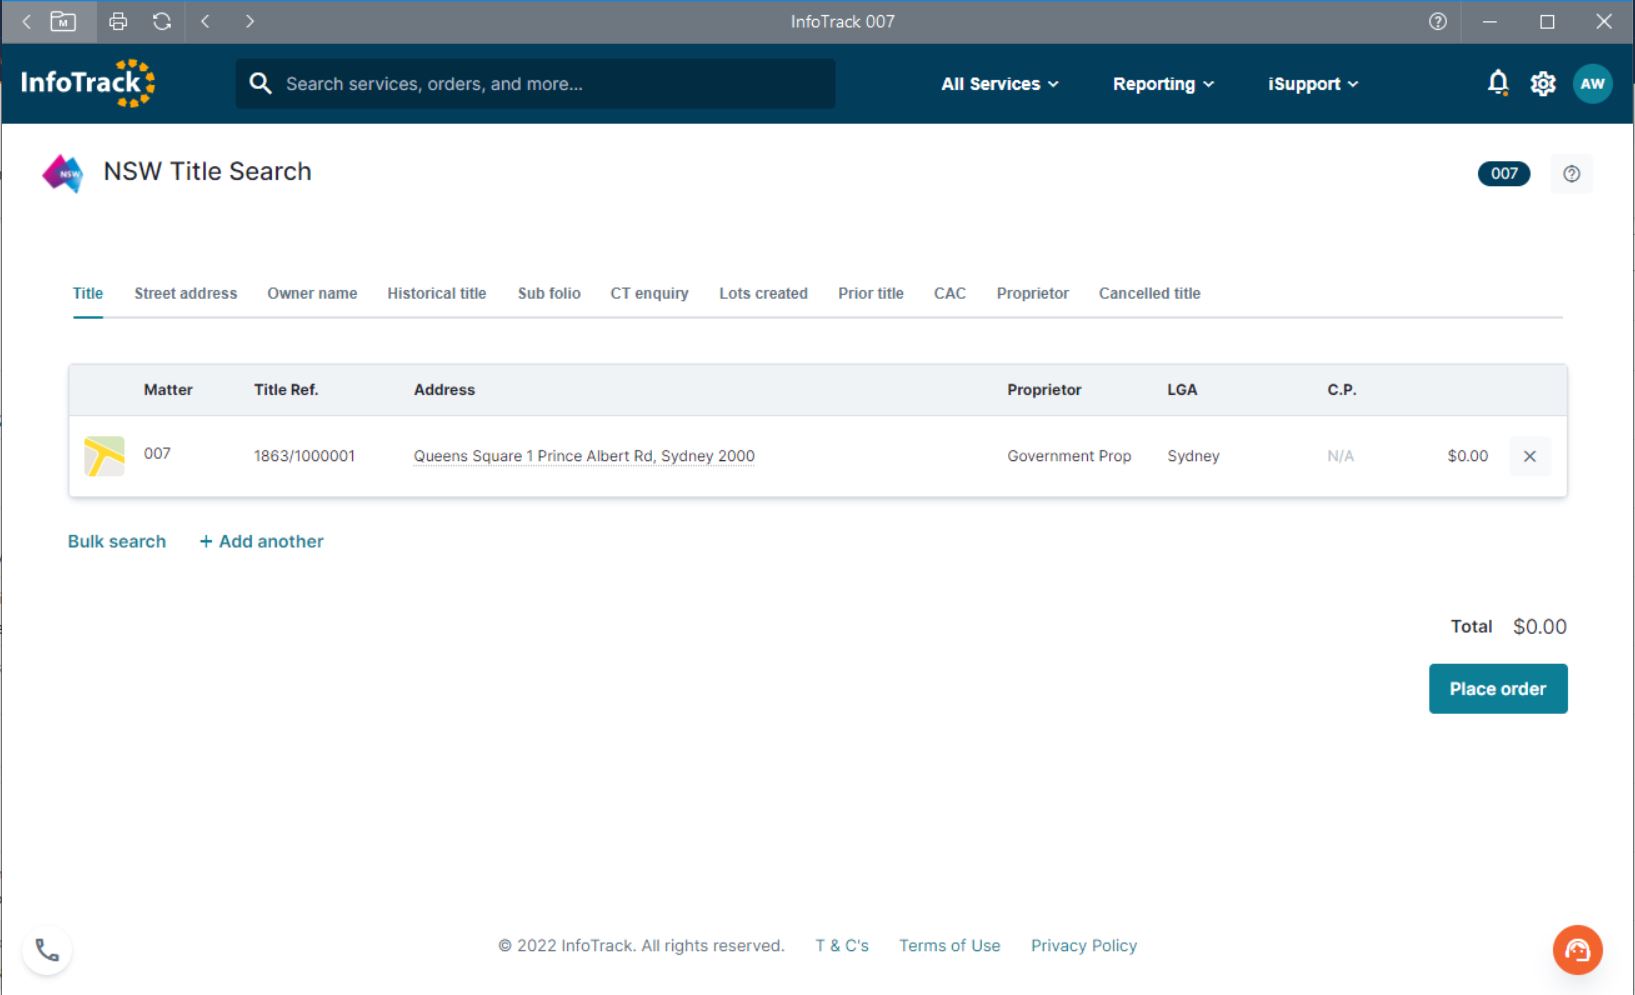Open the Privacy Policy link
The height and width of the screenshot is (995, 1635).
tap(1084, 945)
